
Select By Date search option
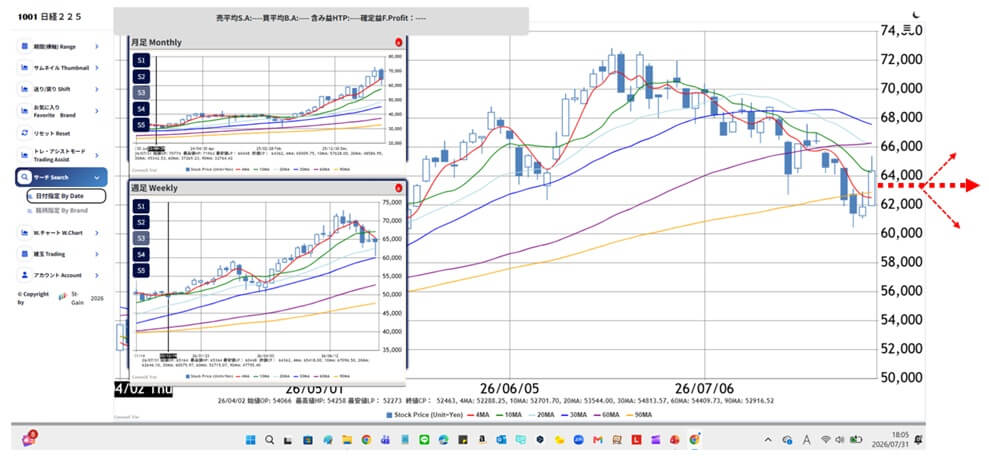66,197
